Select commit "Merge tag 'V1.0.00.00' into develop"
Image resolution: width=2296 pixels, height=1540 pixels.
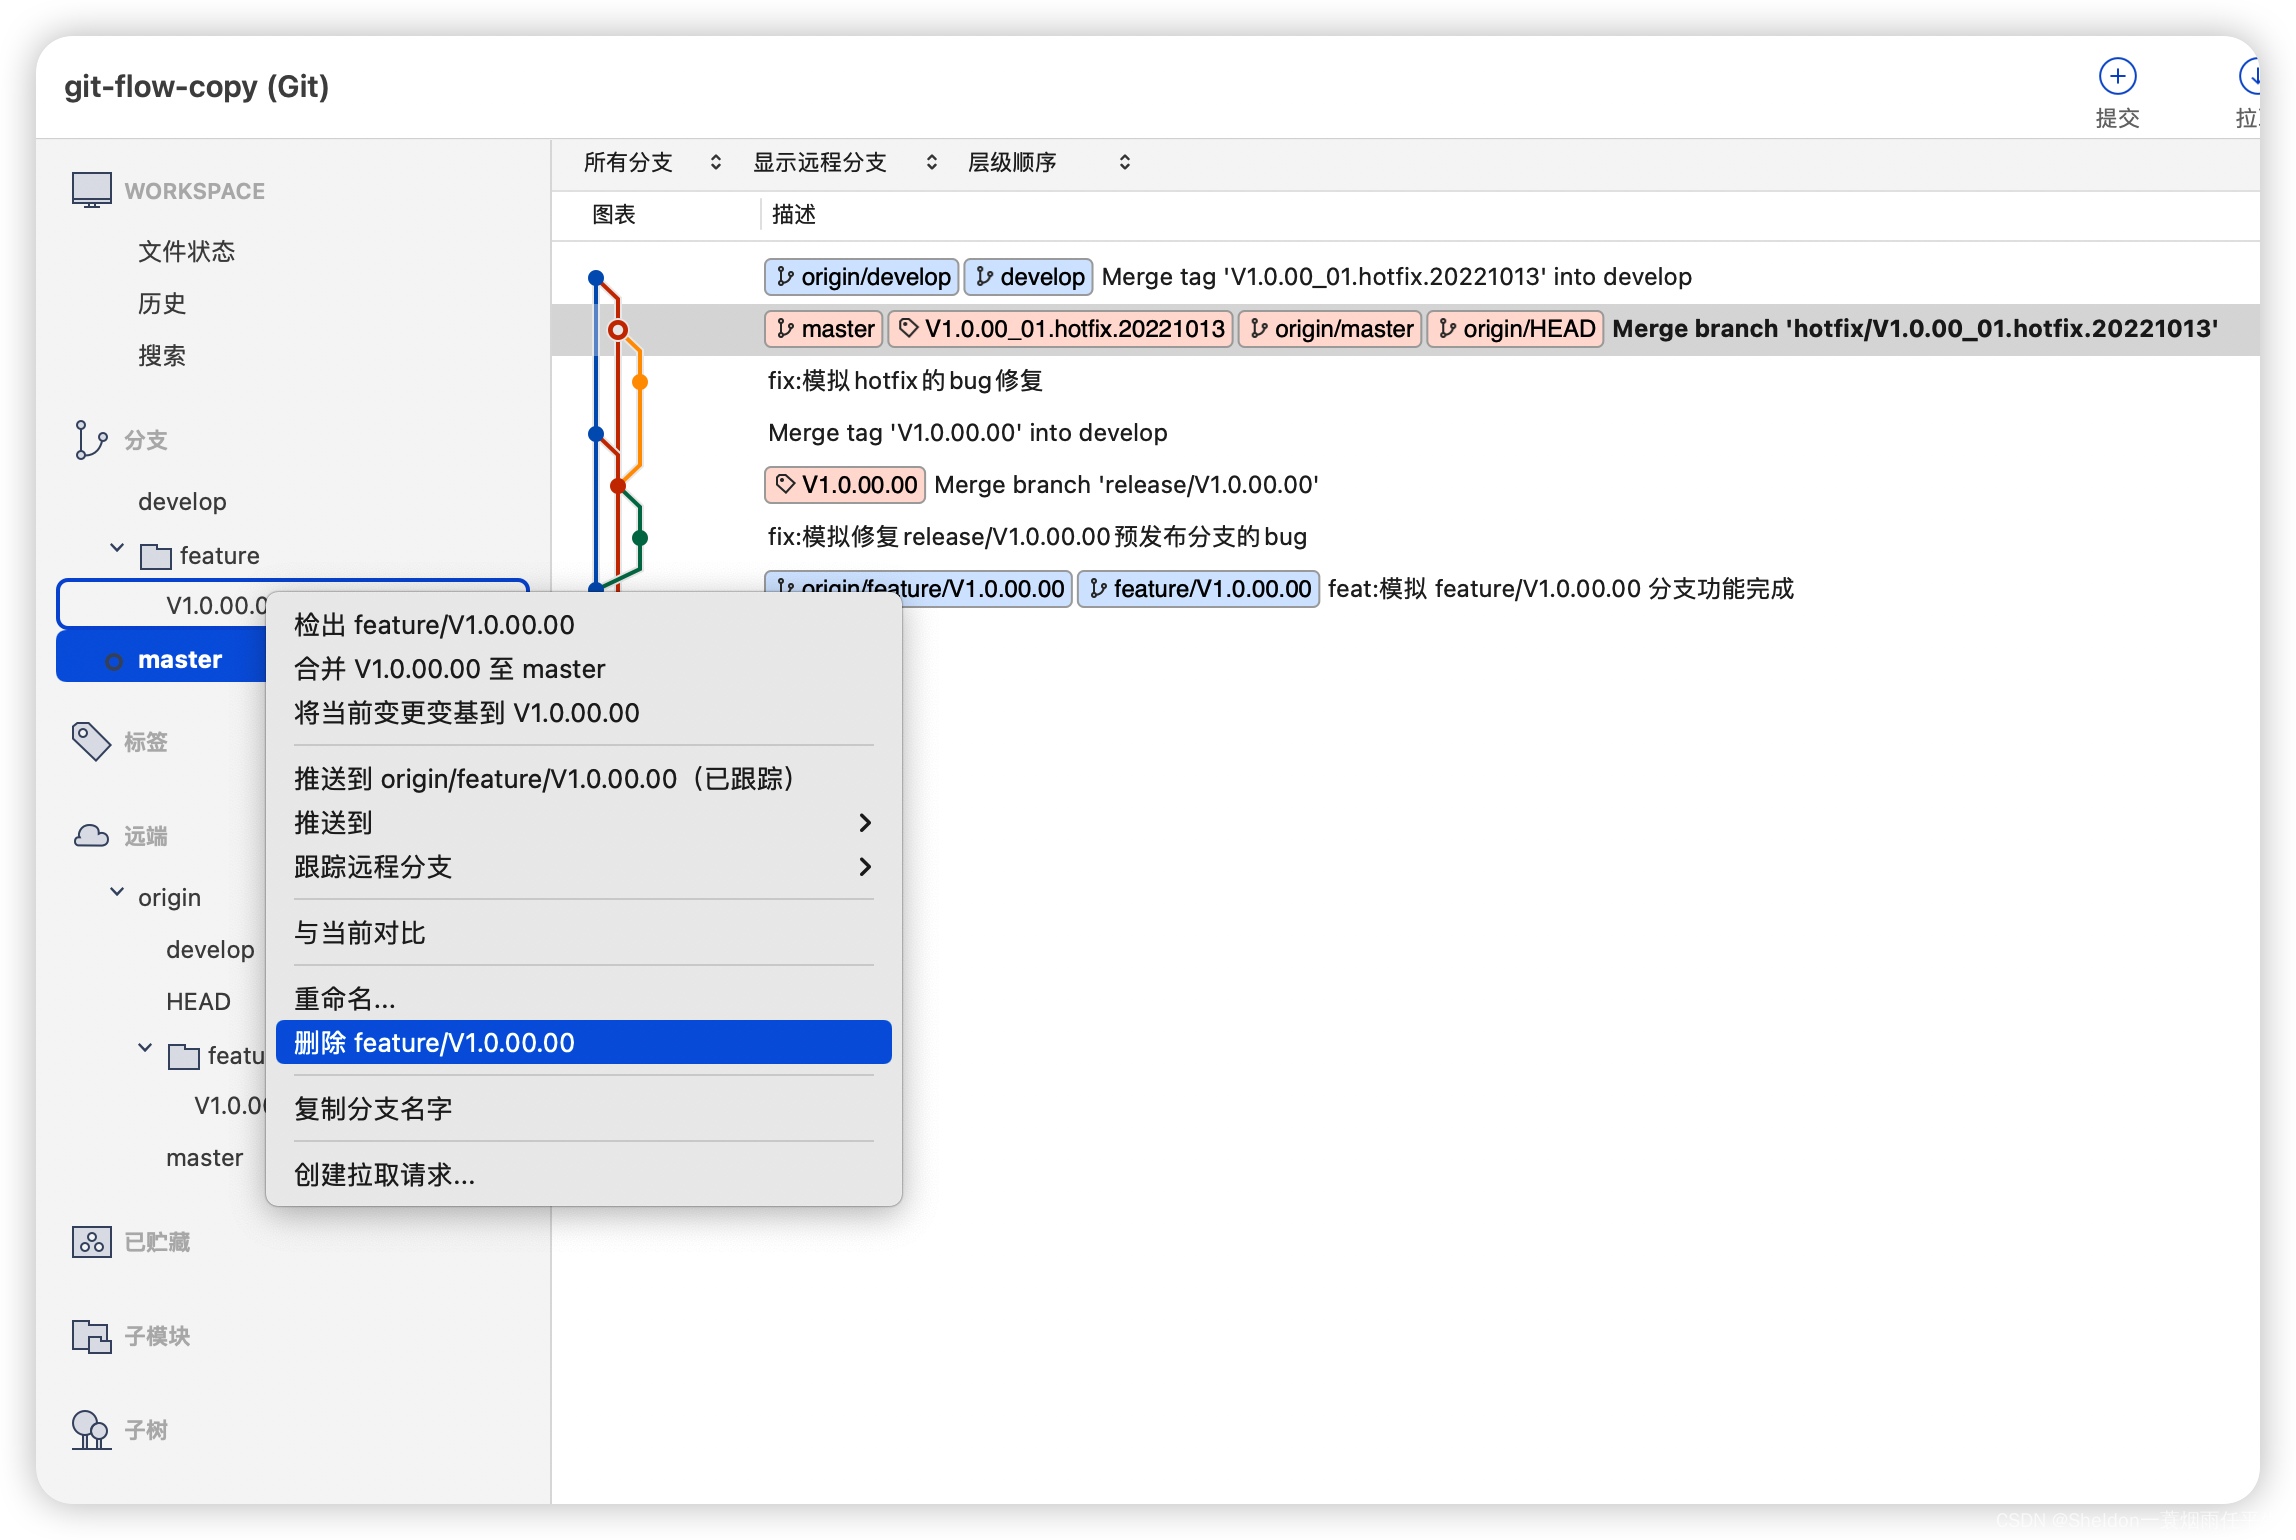[967, 433]
